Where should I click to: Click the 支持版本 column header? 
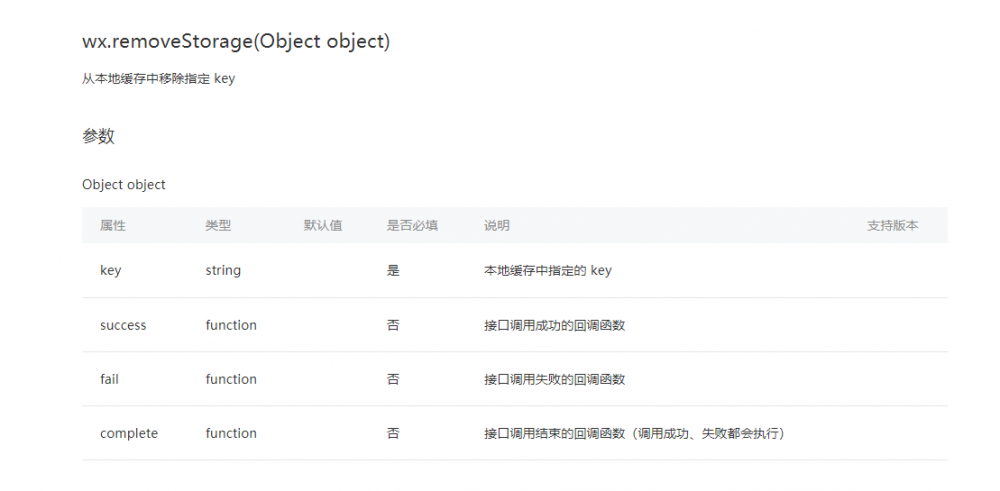click(x=893, y=226)
